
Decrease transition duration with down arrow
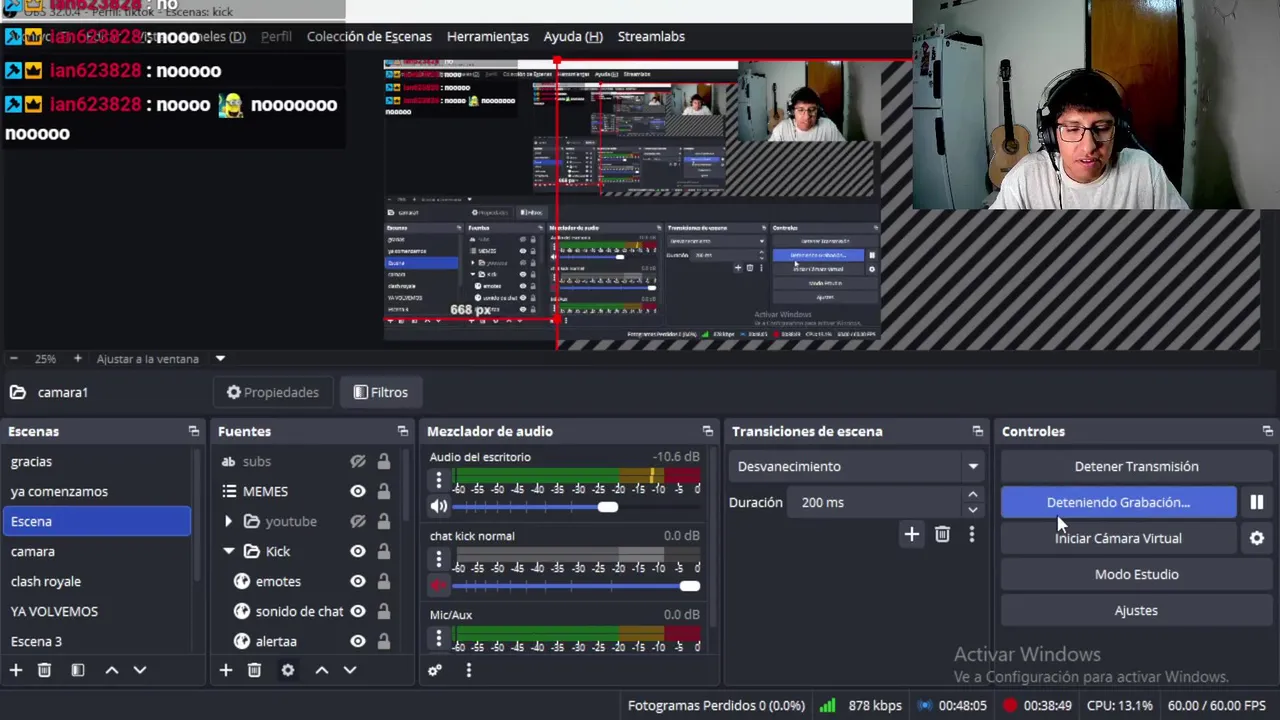pos(973,509)
